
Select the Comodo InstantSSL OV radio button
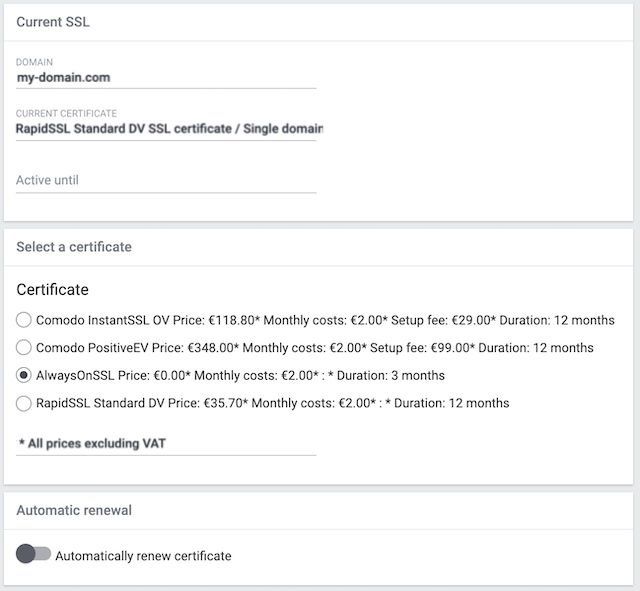(x=24, y=320)
